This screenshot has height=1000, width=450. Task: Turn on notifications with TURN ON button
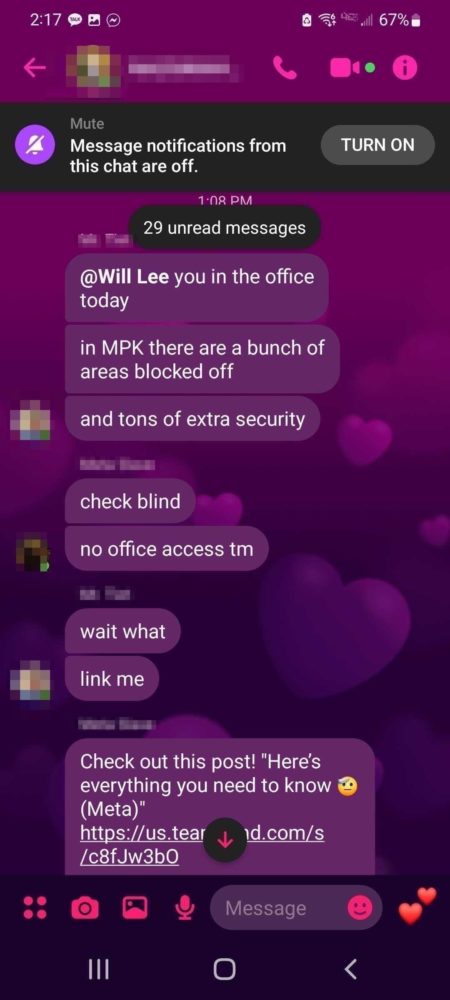coord(378,145)
